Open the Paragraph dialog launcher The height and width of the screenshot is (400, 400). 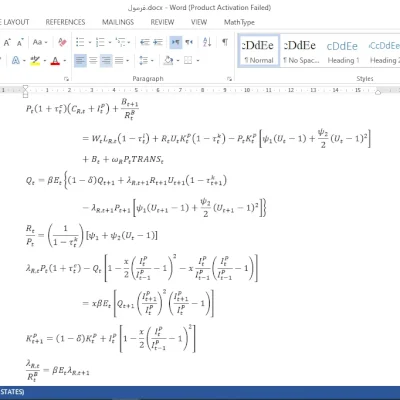click(x=229, y=79)
